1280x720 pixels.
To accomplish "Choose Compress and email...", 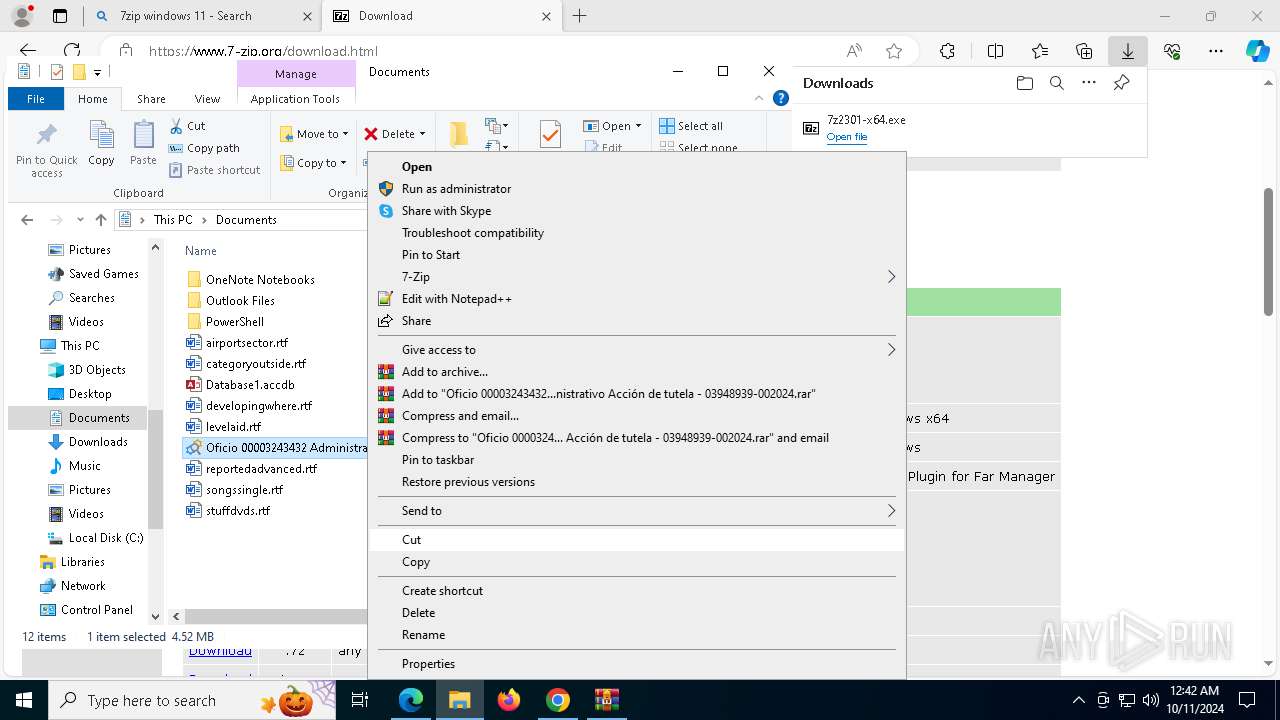I will pos(637,416).
